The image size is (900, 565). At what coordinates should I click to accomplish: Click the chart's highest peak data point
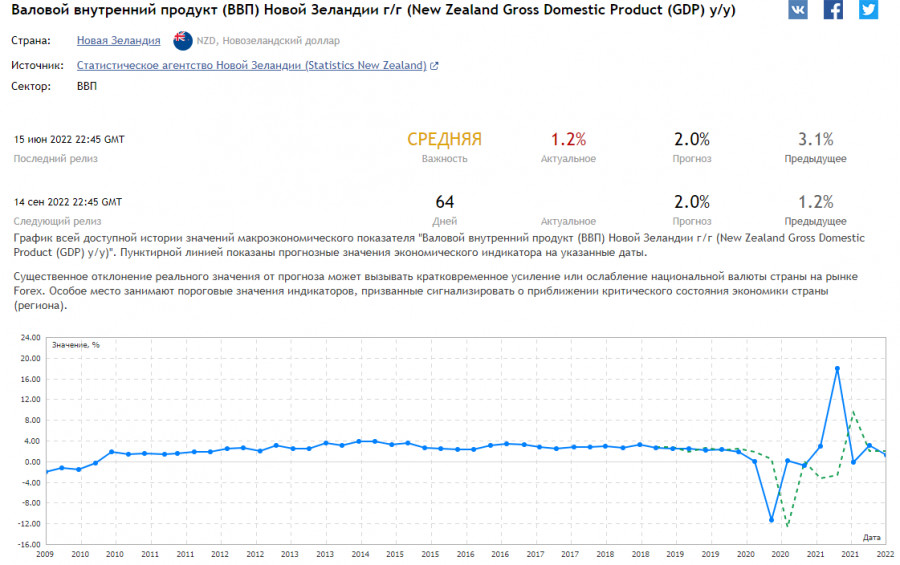pyautogui.click(x=837, y=369)
